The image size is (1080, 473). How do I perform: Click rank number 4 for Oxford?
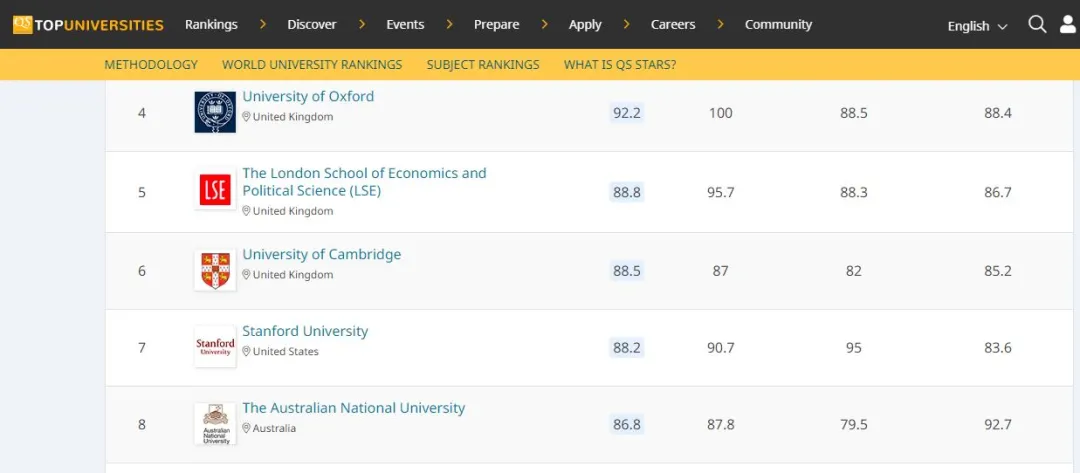pyautogui.click(x=142, y=113)
